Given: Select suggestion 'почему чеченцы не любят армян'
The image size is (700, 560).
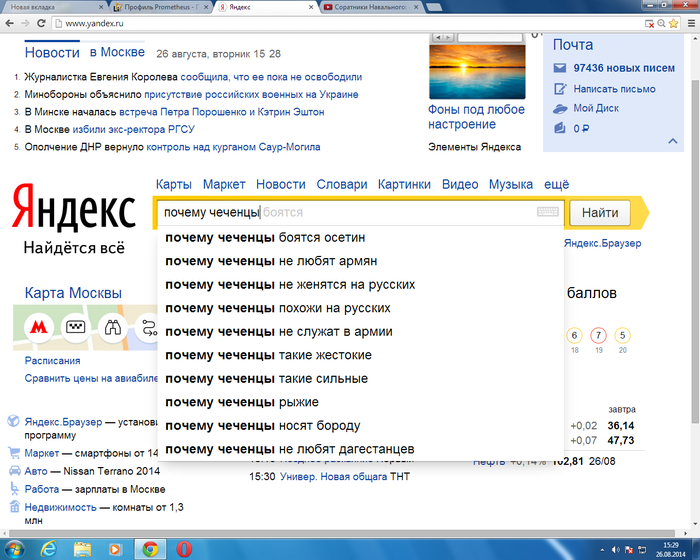Looking at the screenshot, I should [x=361, y=261].
